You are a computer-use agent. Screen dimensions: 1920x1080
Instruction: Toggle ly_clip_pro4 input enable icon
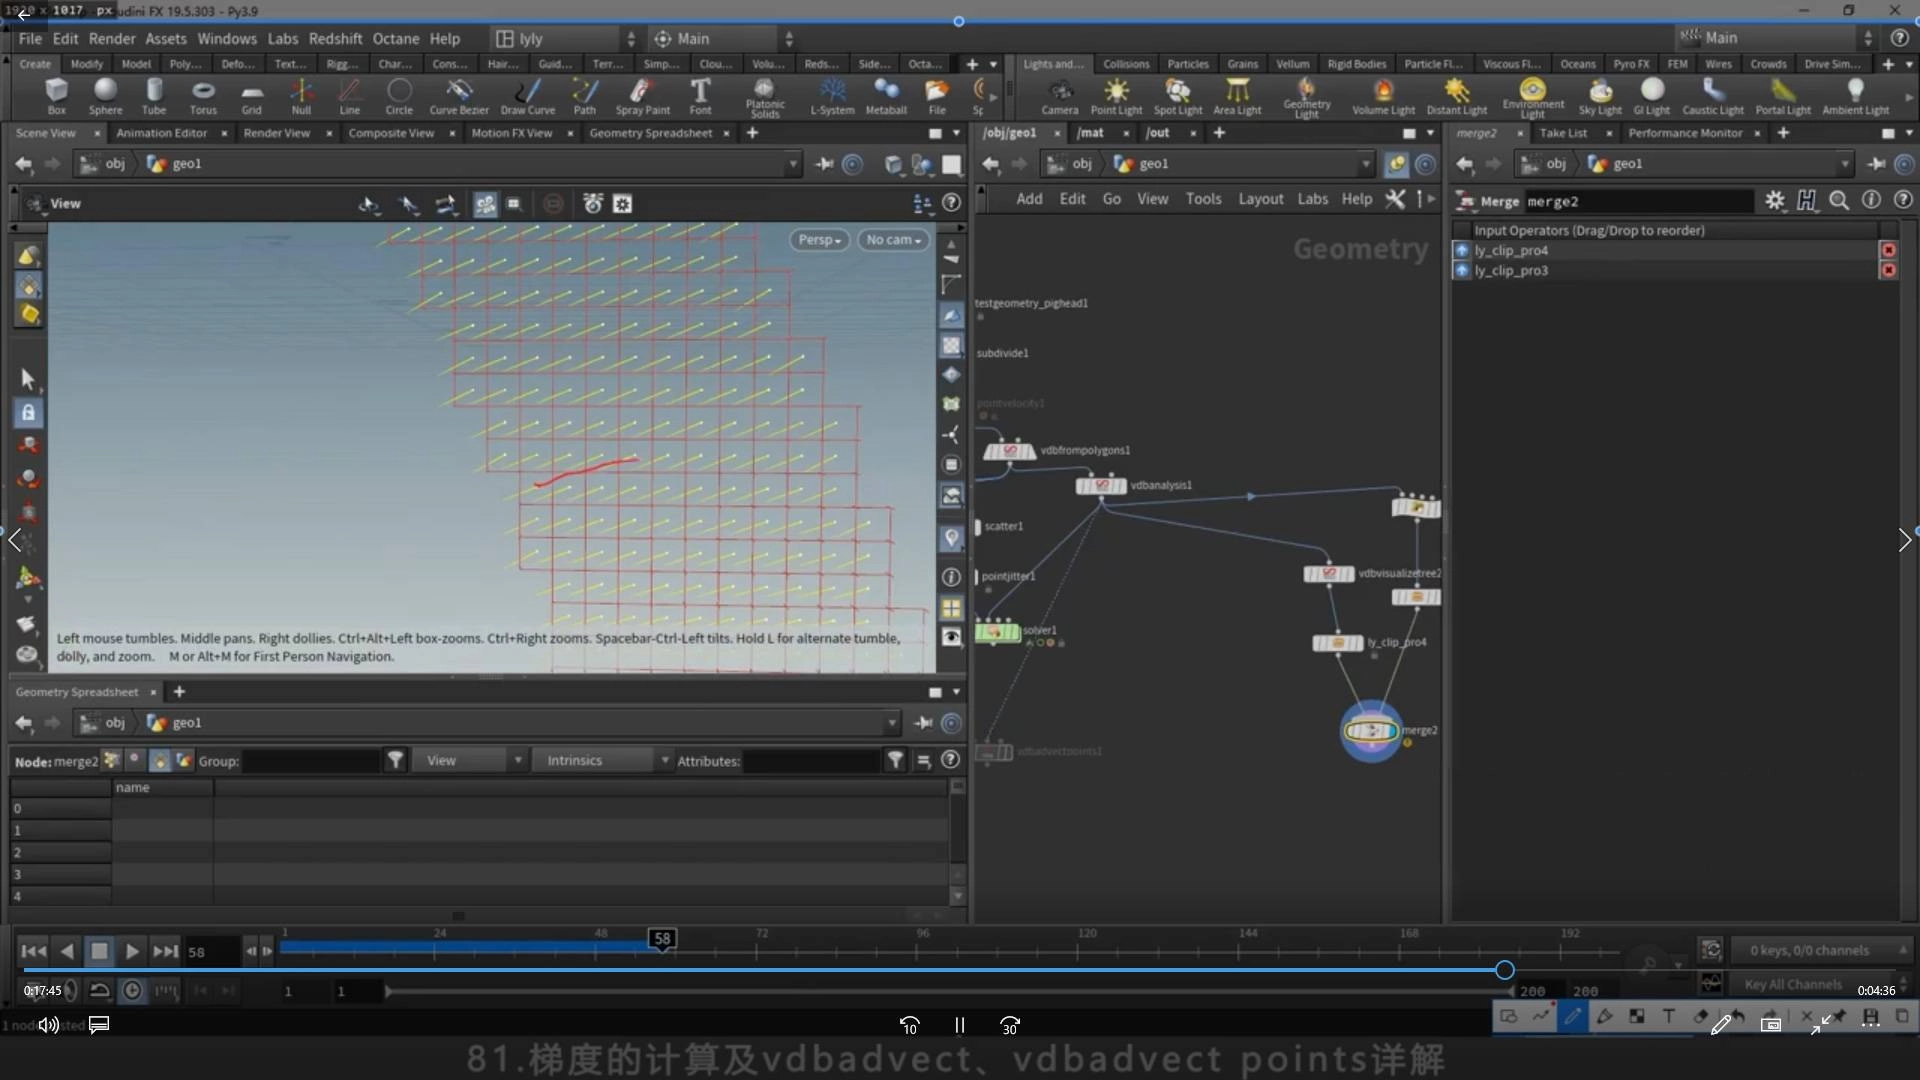click(1462, 251)
